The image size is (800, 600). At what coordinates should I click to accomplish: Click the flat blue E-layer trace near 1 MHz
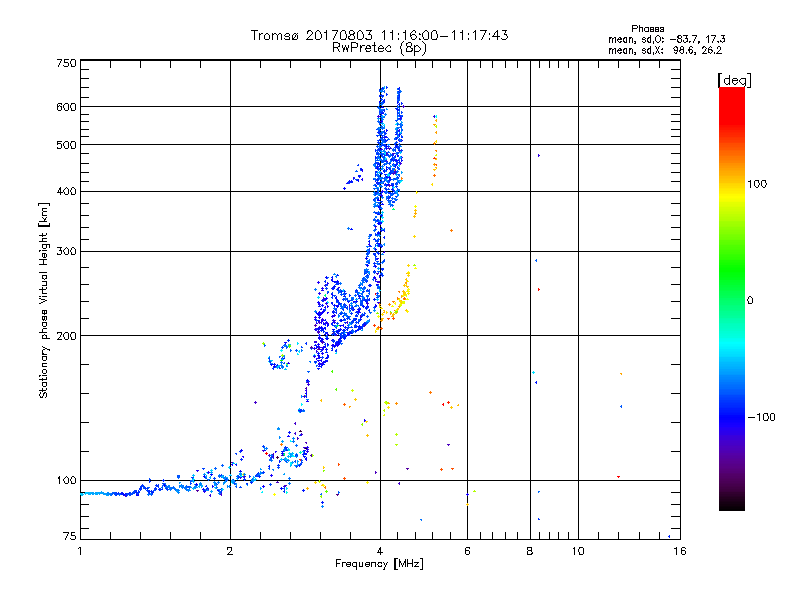(110, 493)
